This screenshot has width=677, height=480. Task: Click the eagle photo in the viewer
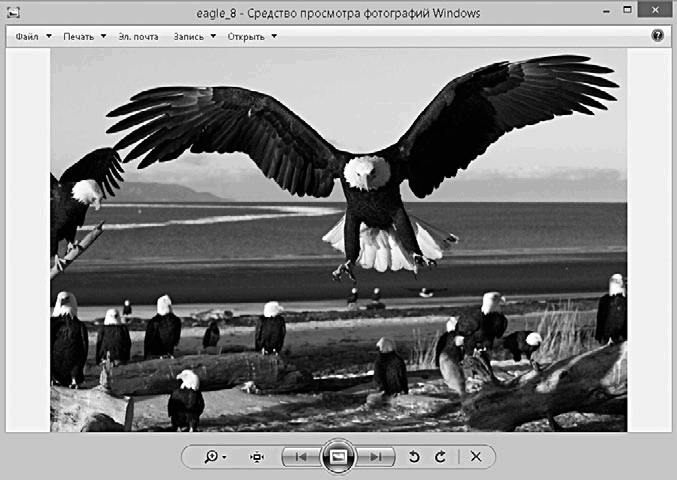pyautogui.click(x=338, y=240)
